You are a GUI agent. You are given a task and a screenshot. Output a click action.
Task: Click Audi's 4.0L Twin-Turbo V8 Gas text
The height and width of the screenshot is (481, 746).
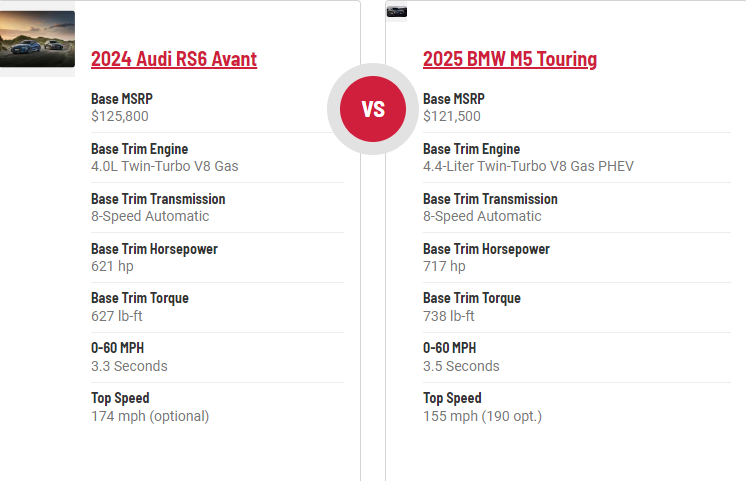164,166
